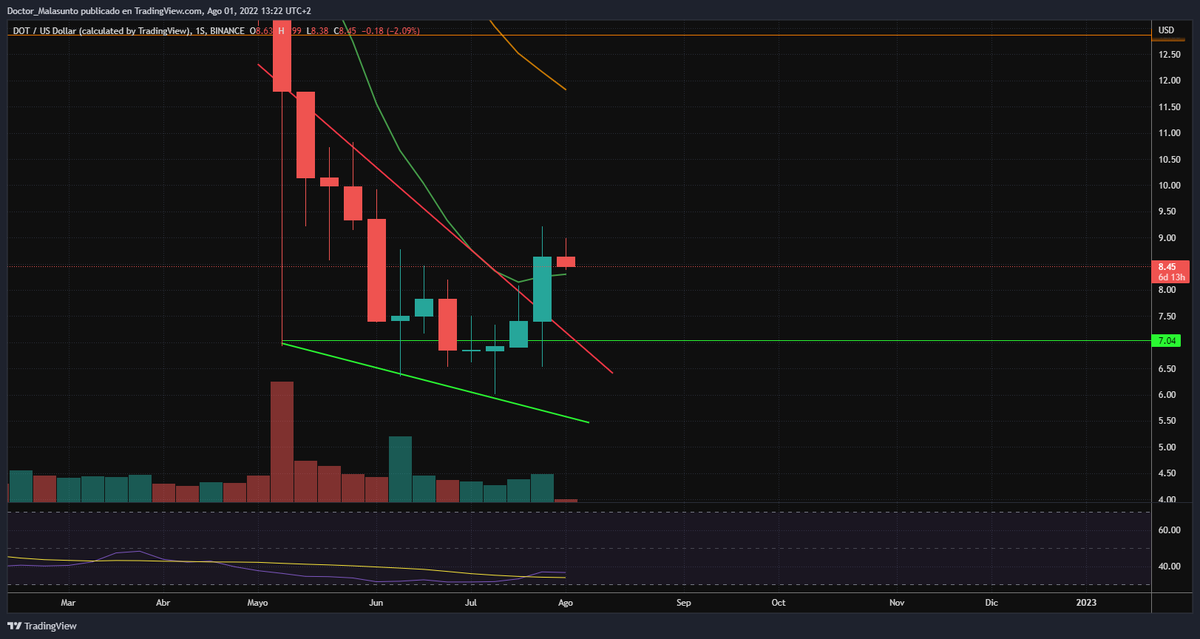The image size is (1200, 639).
Task: Click the 'Jun' time axis label
Action: 376,603
